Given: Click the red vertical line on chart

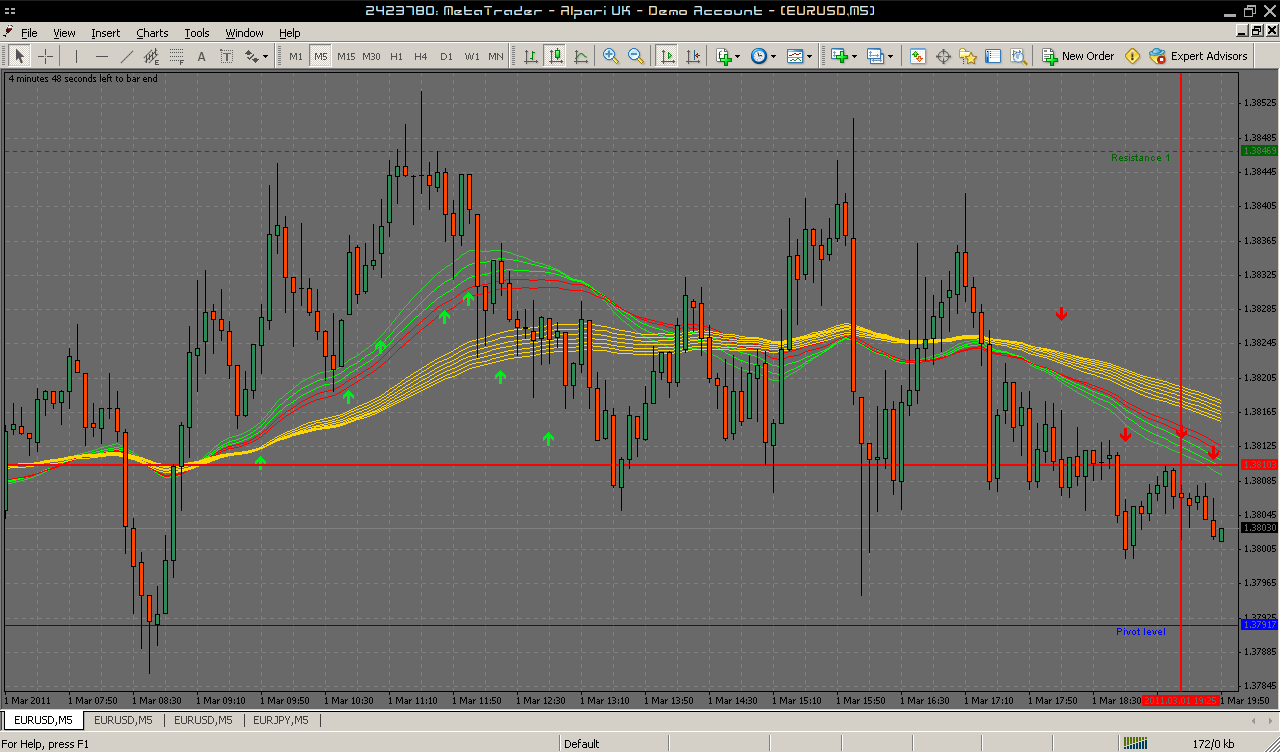Looking at the screenshot, I should pyautogui.click(x=1181, y=380).
